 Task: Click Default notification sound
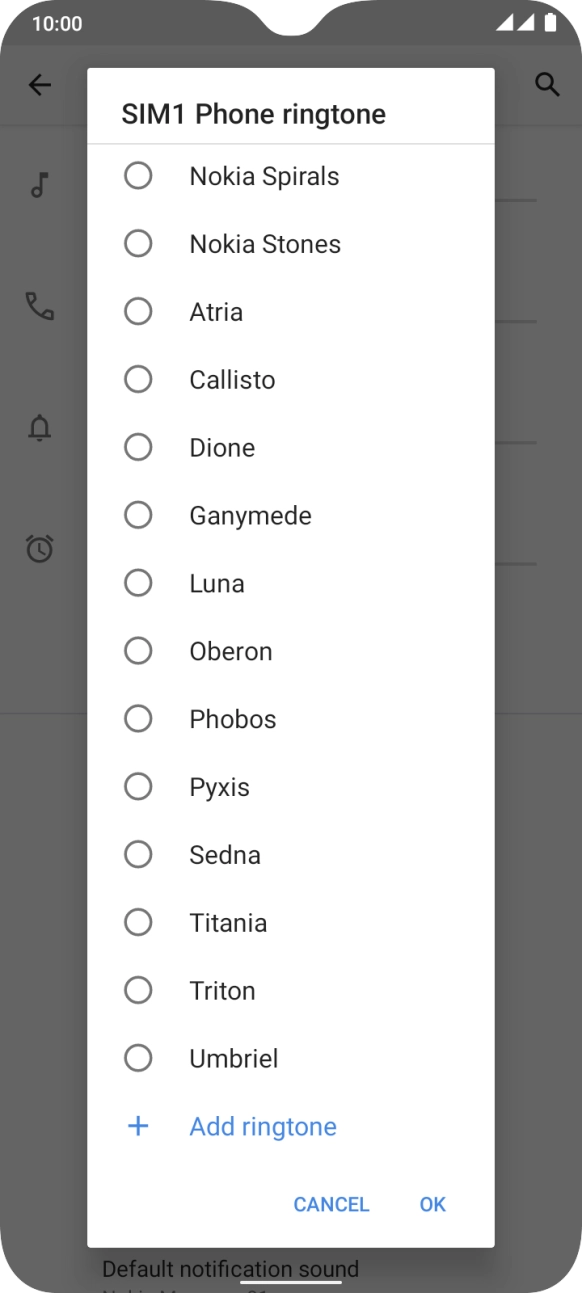tap(229, 1269)
